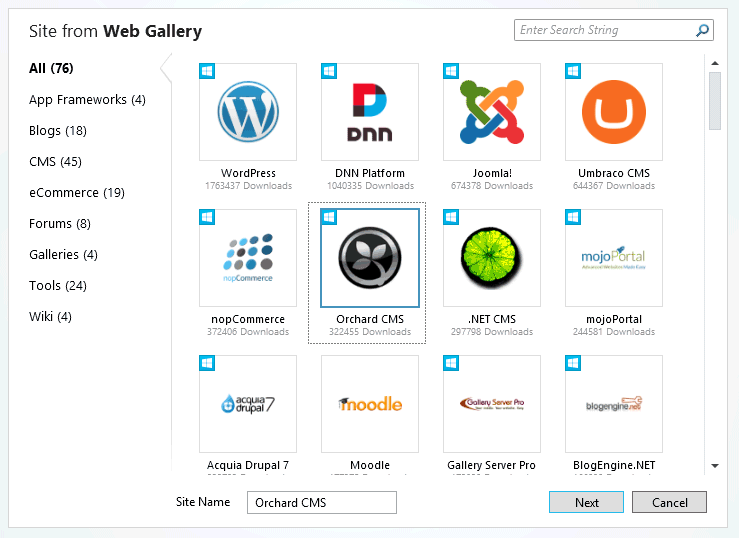Click the Joomla! name label
This screenshot has width=739, height=538.
pos(492,173)
